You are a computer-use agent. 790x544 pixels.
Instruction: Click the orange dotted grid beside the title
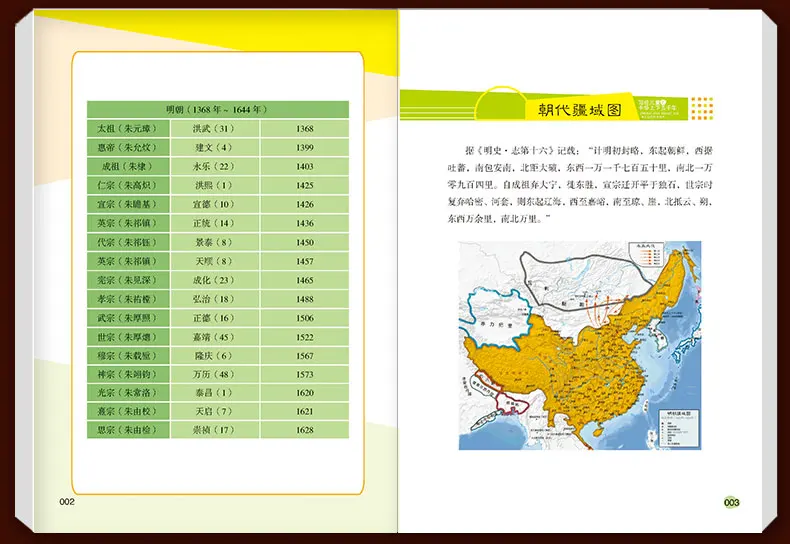(x=702, y=108)
